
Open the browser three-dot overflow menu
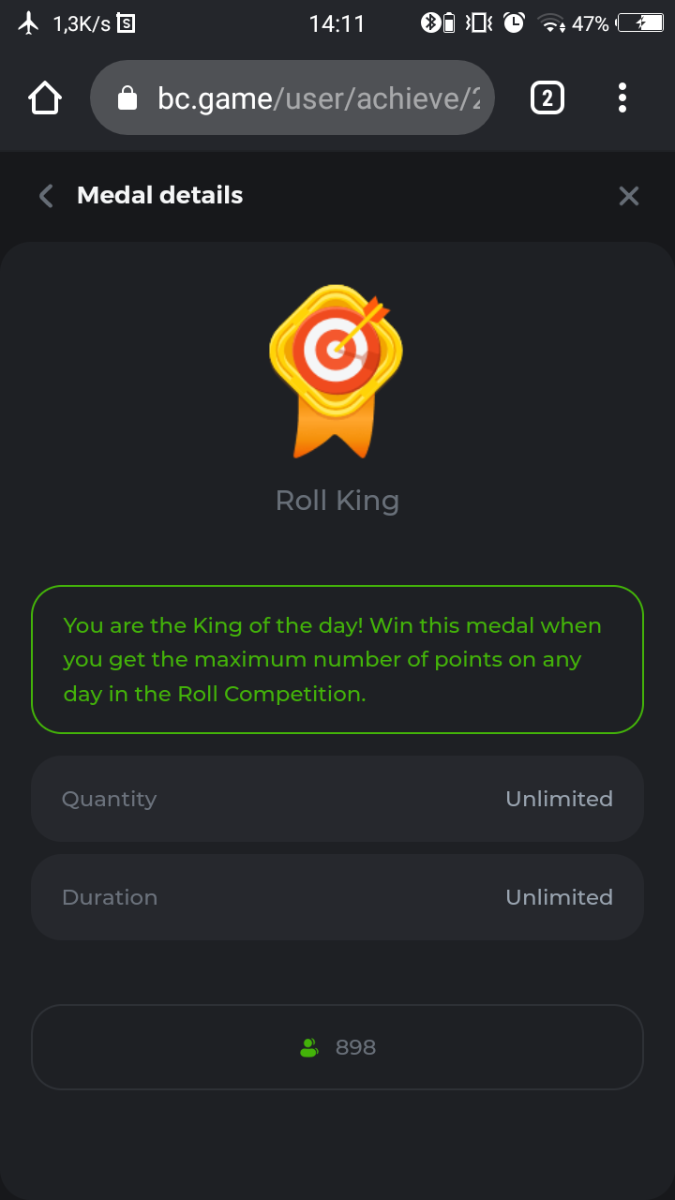pyautogui.click(x=622, y=98)
